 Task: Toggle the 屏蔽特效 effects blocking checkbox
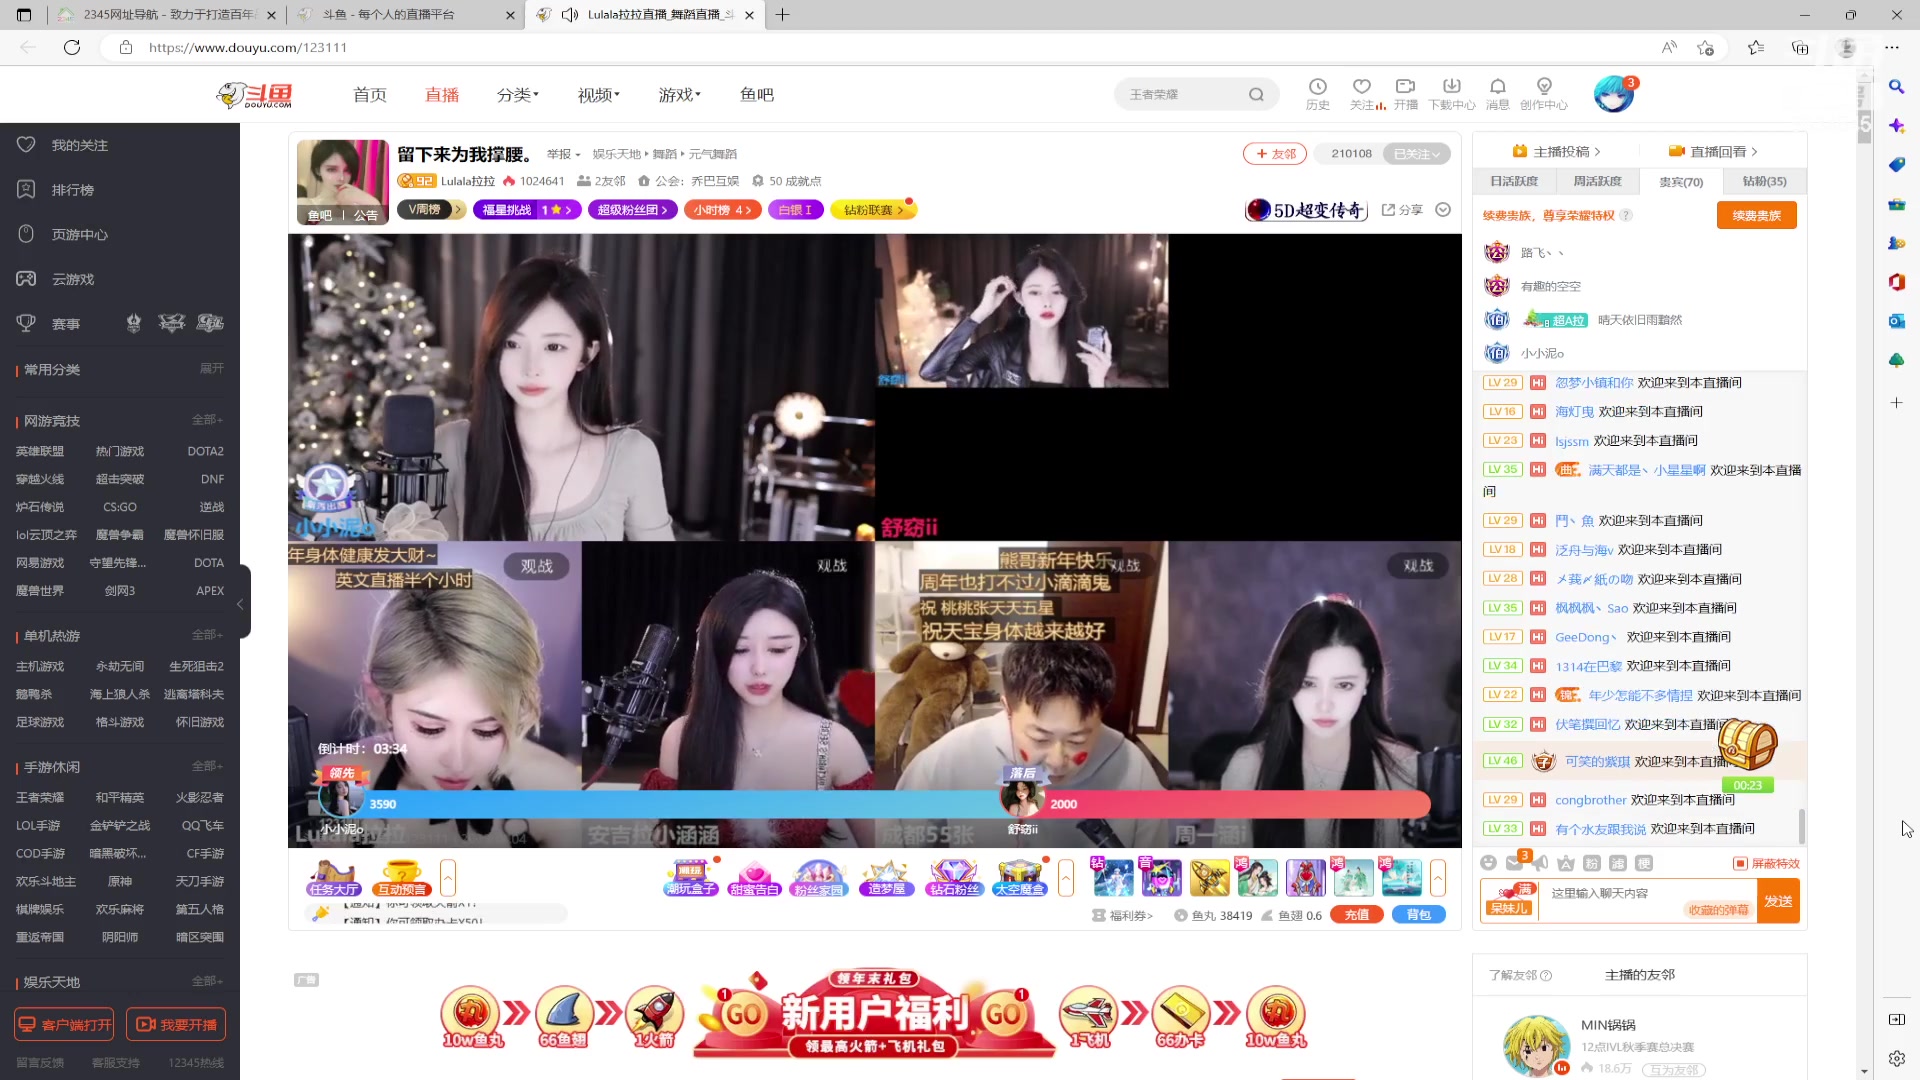point(1740,862)
